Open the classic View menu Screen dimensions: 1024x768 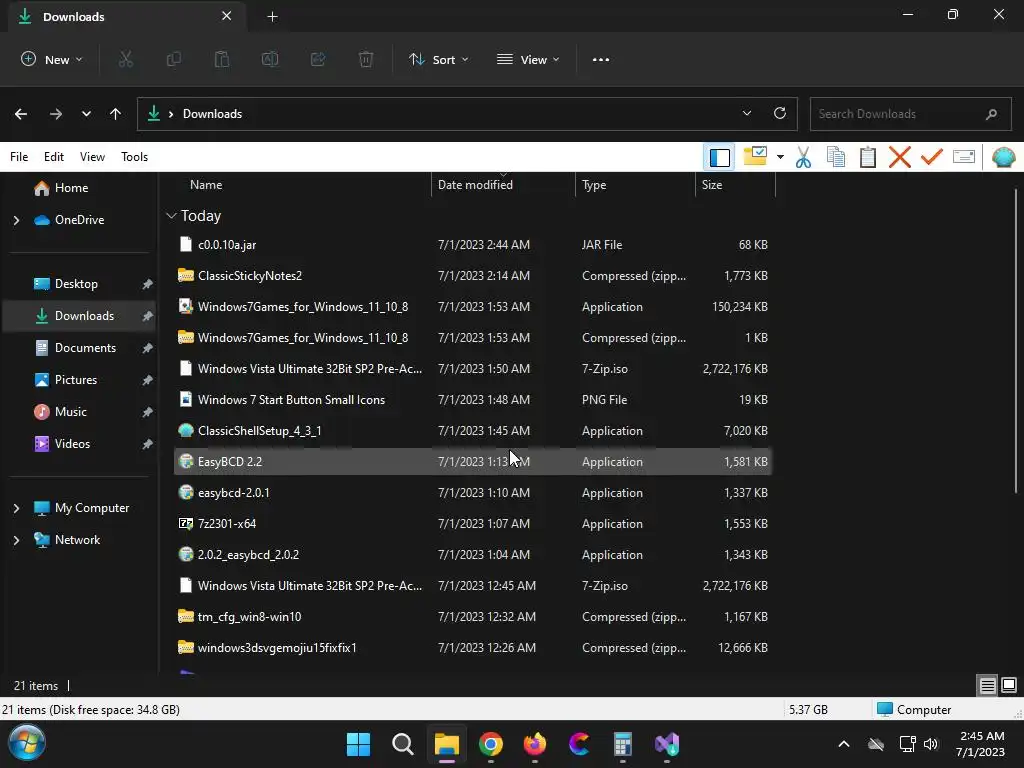tap(92, 157)
